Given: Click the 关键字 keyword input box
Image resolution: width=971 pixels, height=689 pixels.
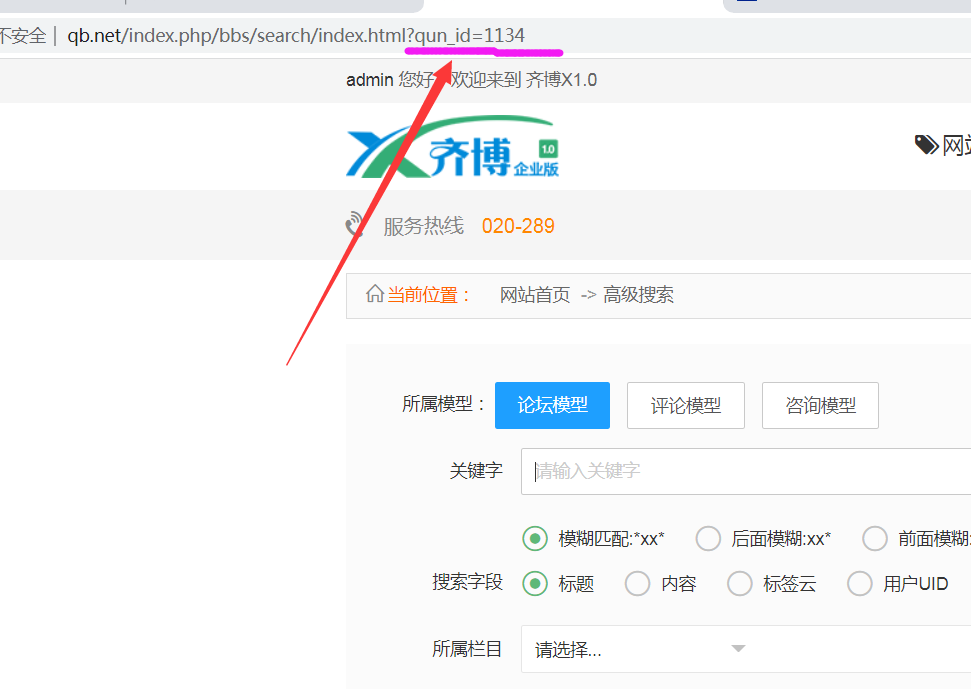Looking at the screenshot, I should 745,470.
